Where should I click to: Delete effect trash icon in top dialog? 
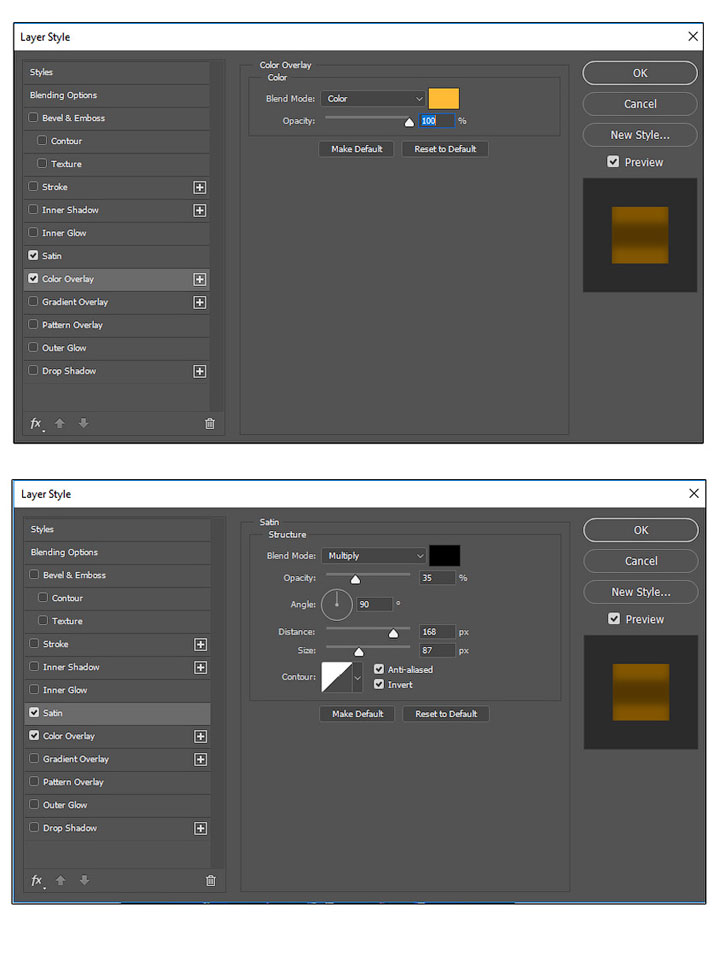(x=210, y=424)
